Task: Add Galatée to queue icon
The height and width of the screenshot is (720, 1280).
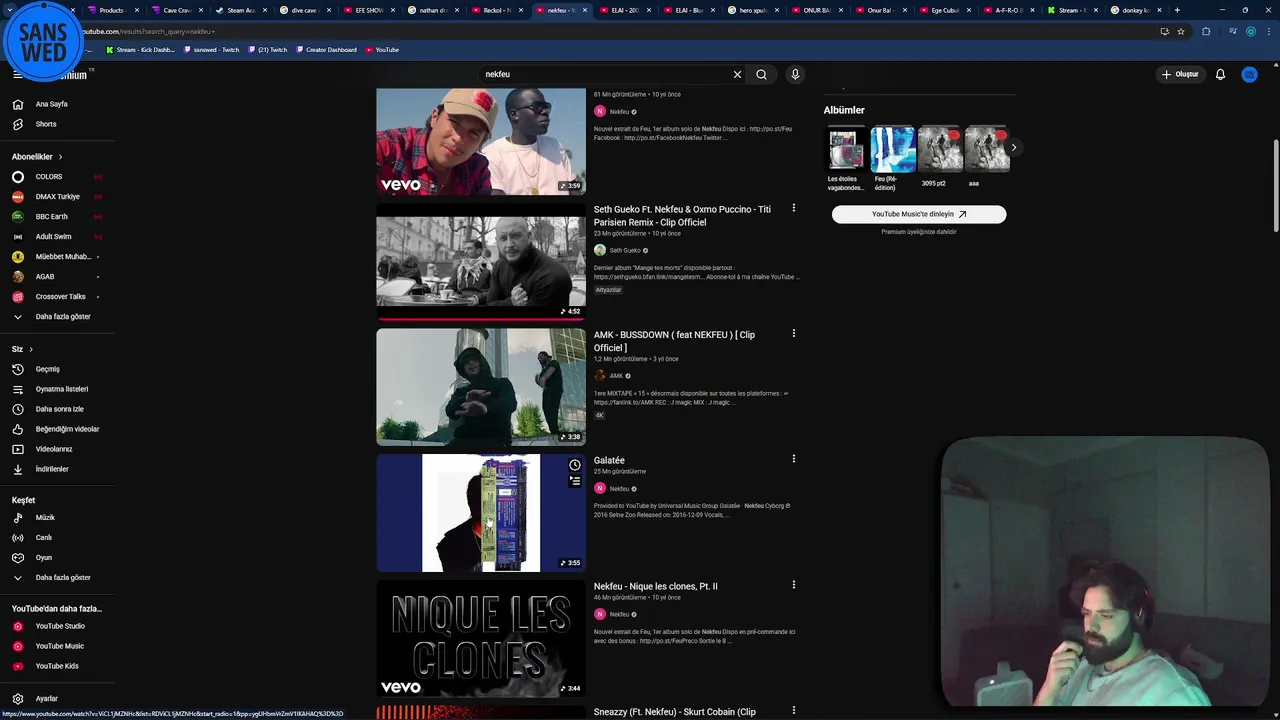Action: pos(575,481)
